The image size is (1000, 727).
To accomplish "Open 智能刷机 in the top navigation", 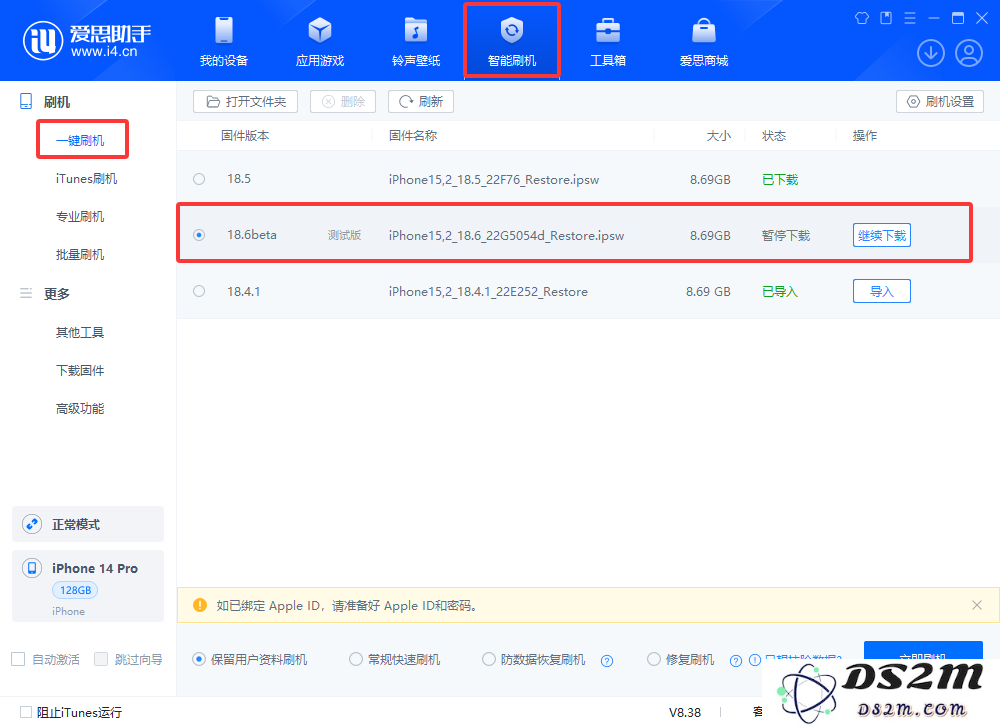I will tap(511, 42).
